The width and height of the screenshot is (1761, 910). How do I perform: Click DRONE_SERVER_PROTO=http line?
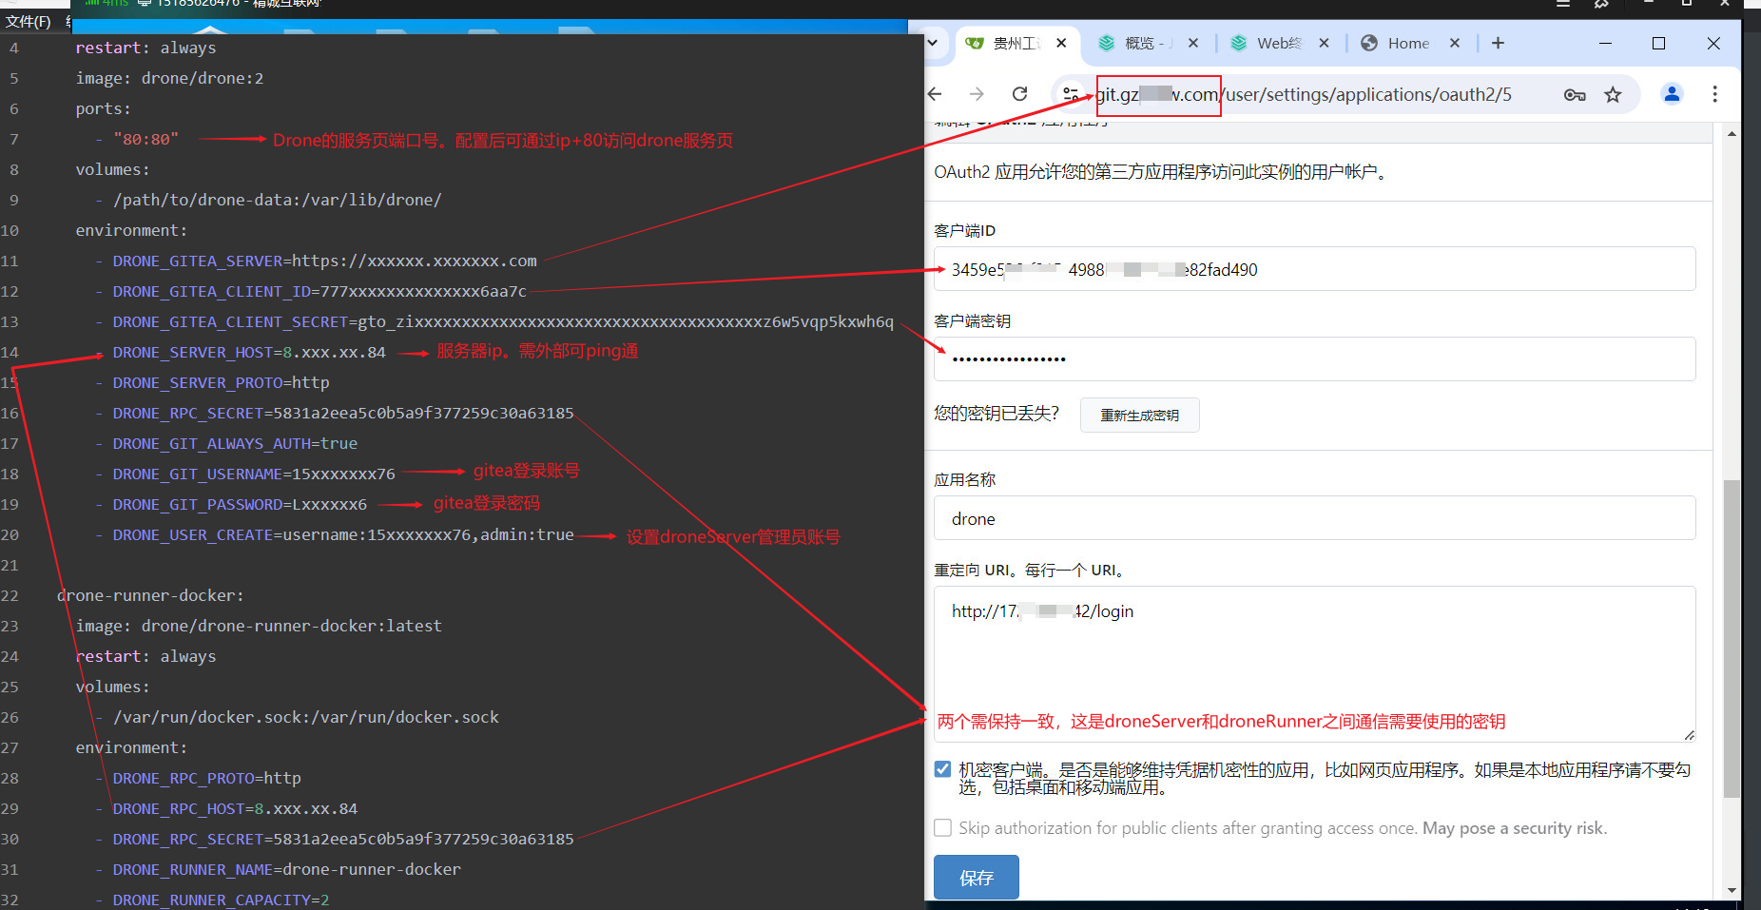click(221, 382)
